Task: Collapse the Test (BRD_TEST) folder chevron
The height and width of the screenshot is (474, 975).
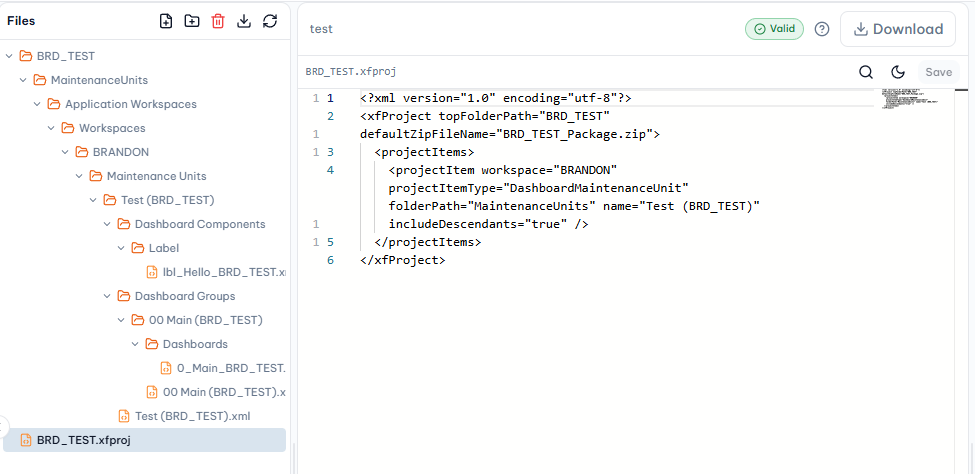Action: (x=93, y=200)
